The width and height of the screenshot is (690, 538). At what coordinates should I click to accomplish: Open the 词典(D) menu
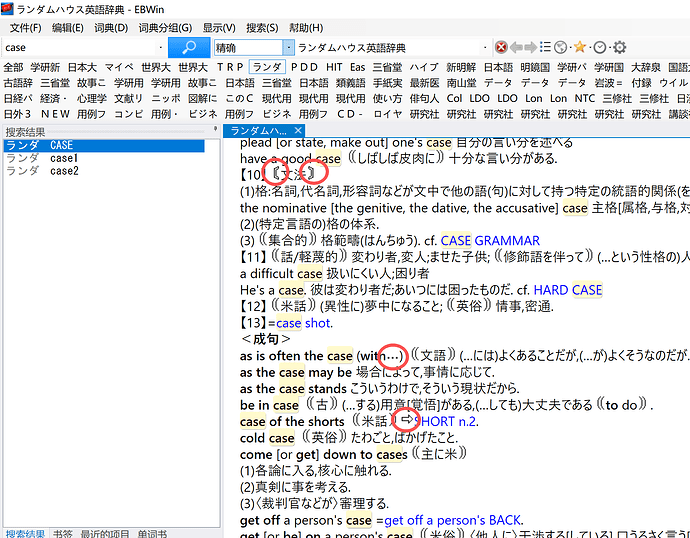pos(111,28)
